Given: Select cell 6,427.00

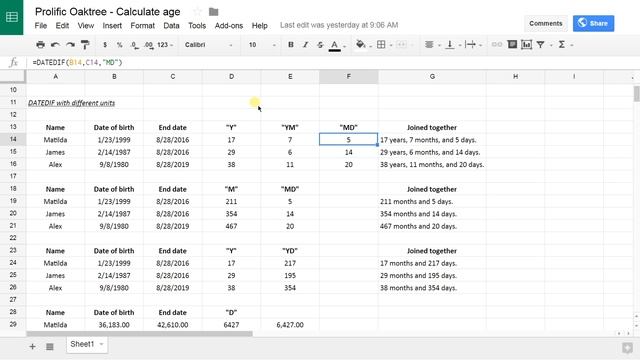Looking at the screenshot, I should 290,325.
